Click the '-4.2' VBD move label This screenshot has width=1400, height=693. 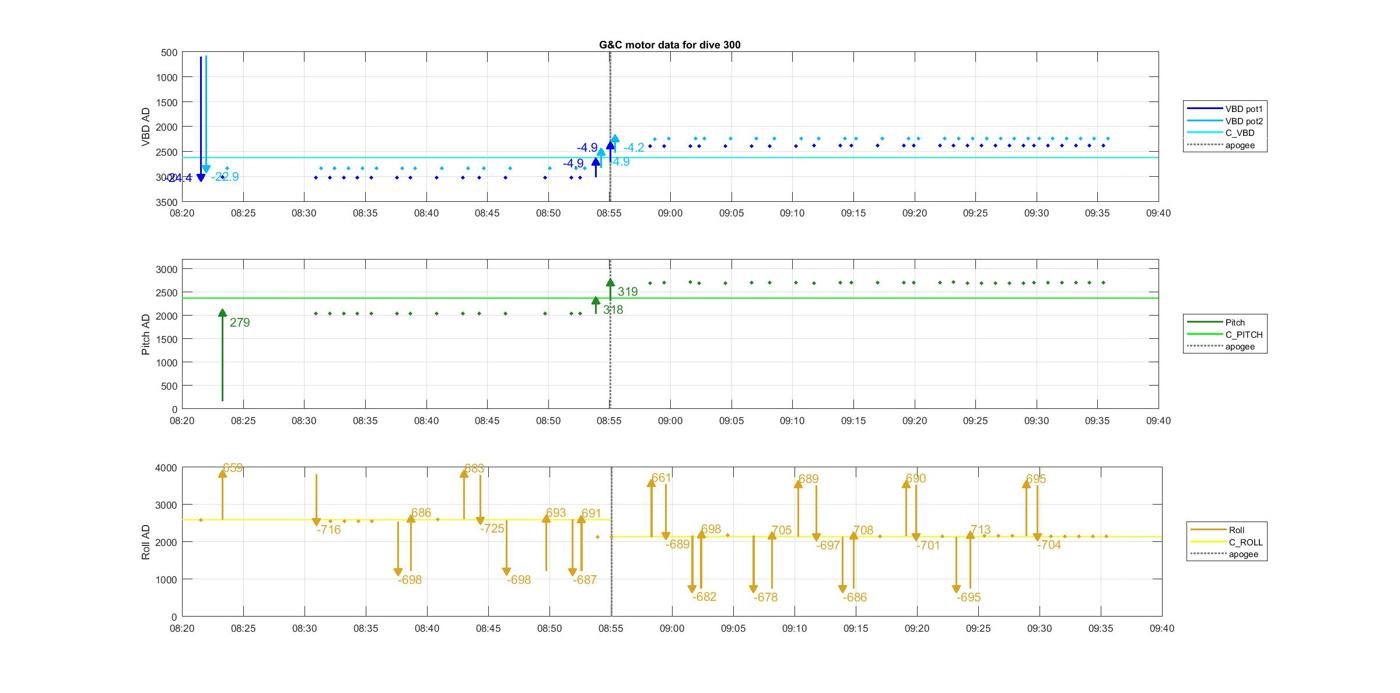[634, 148]
